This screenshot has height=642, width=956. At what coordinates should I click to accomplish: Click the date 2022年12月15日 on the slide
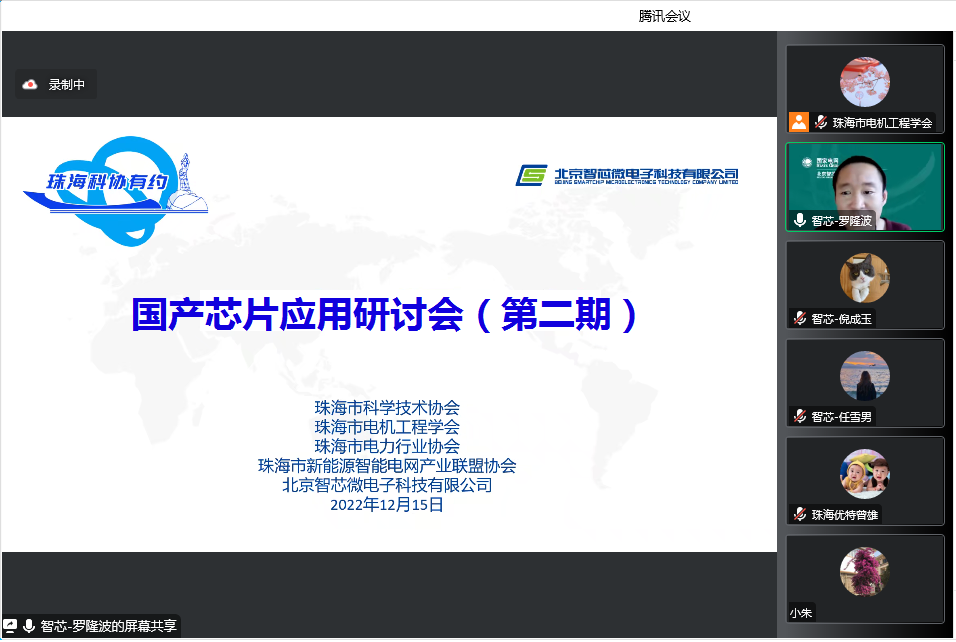[x=387, y=505]
